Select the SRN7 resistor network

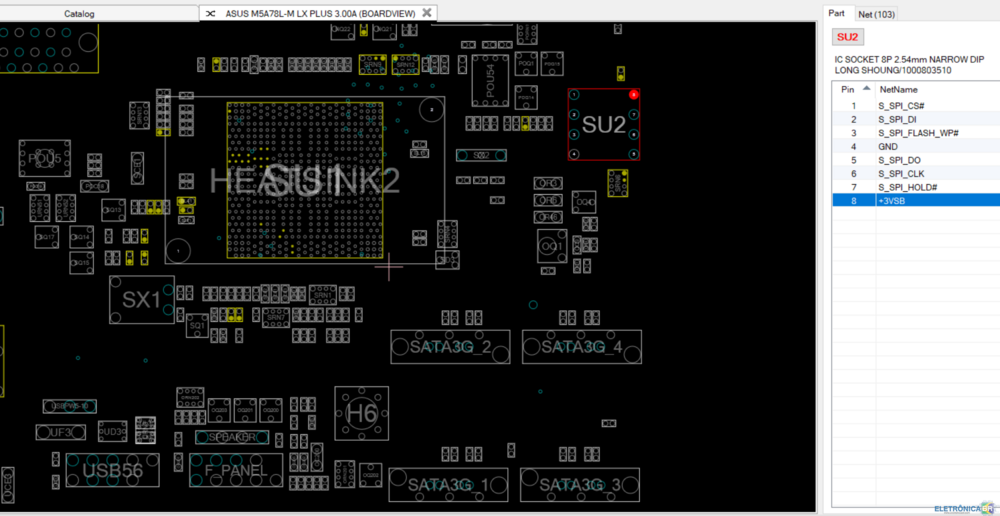point(276,317)
